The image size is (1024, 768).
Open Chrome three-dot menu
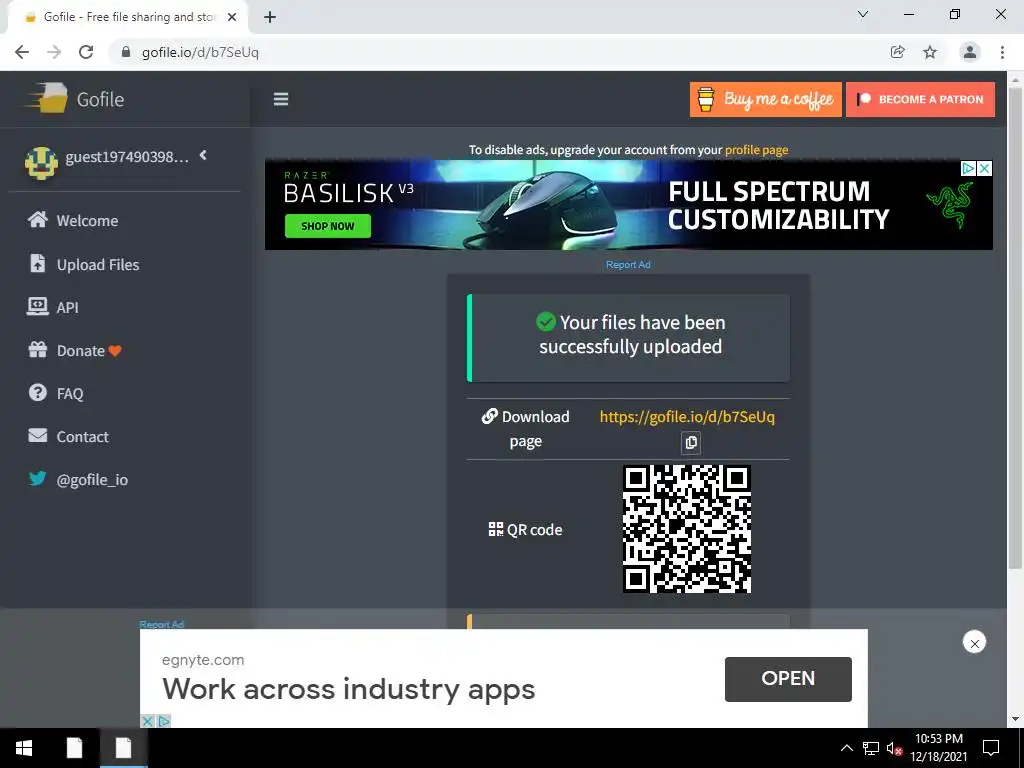pyautogui.click(x=1002, y=52)
